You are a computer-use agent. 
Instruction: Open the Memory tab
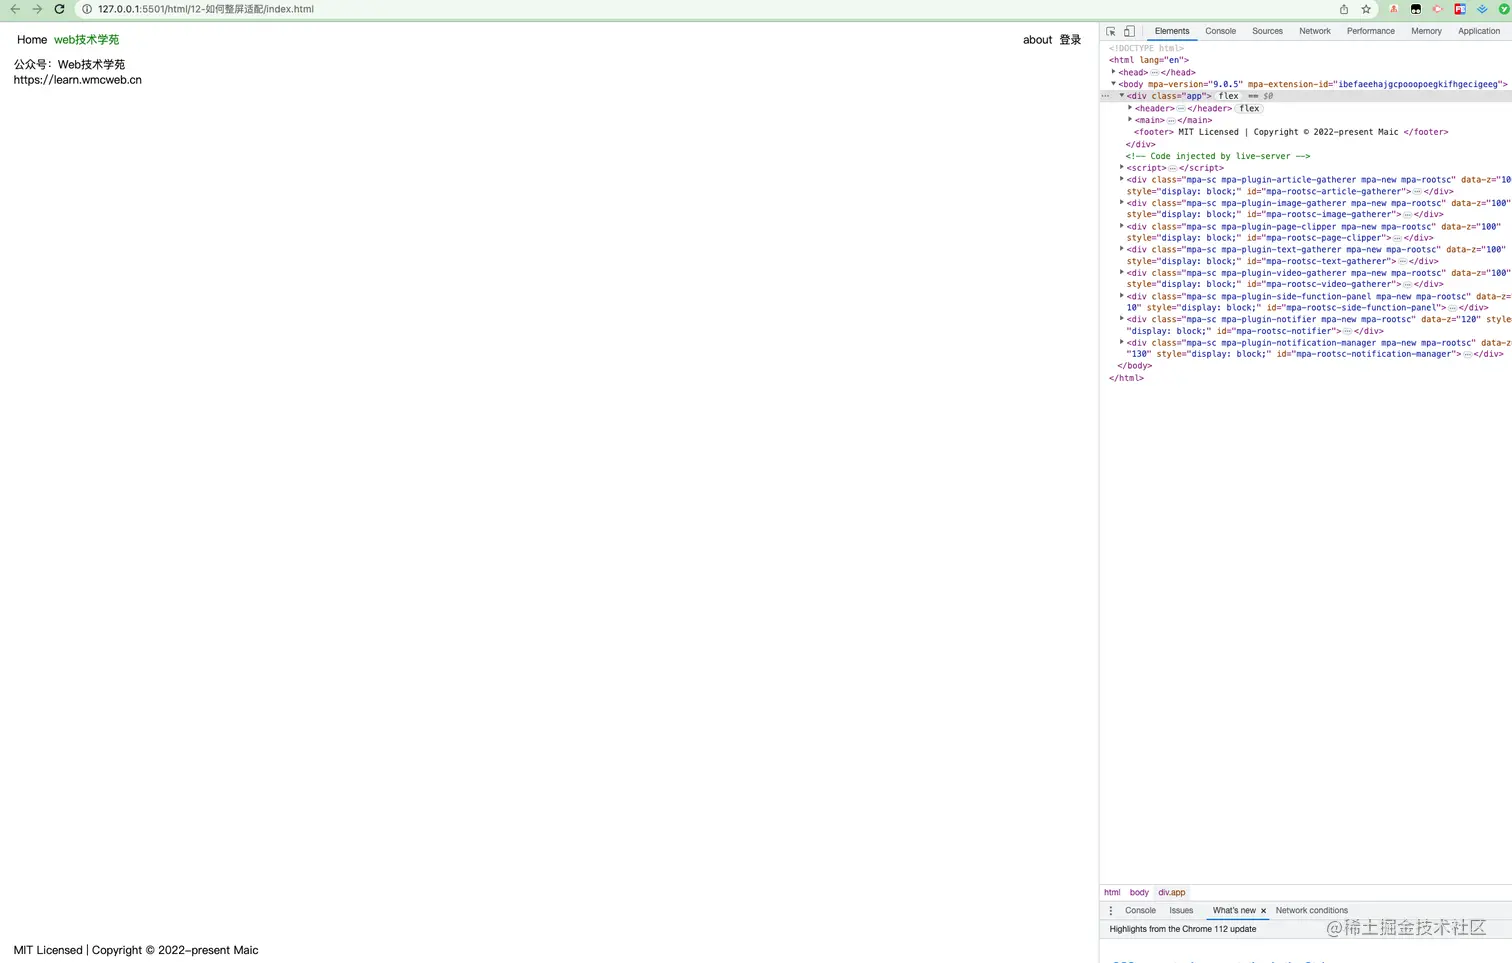tap(1426, 31)
